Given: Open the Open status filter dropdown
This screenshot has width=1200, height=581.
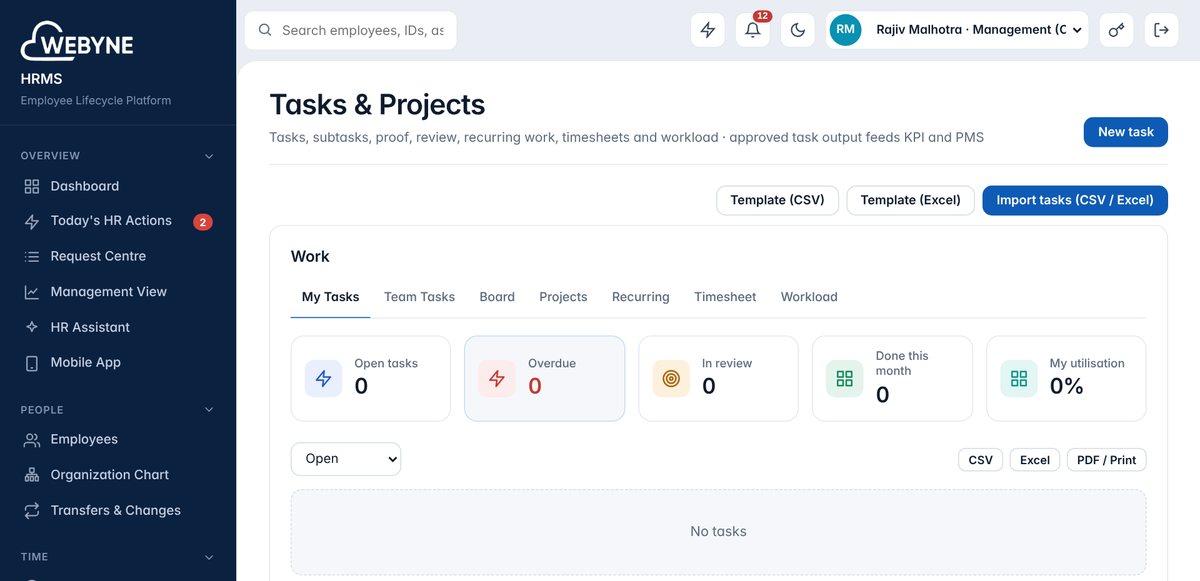Looking at the screenshot, I should (x=346, y=459).
